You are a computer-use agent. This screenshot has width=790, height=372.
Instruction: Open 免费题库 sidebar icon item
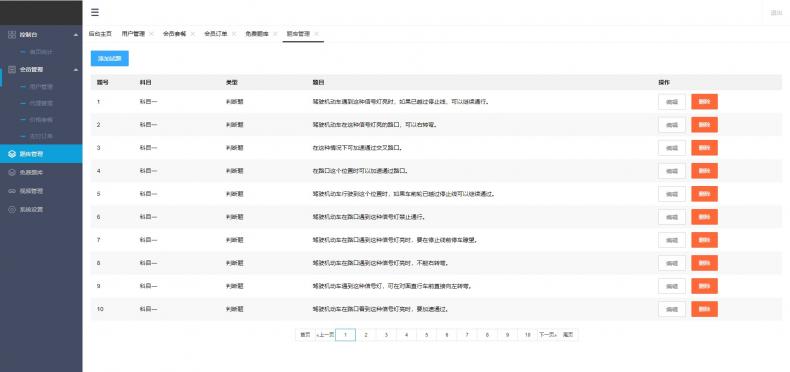[13, 172]
